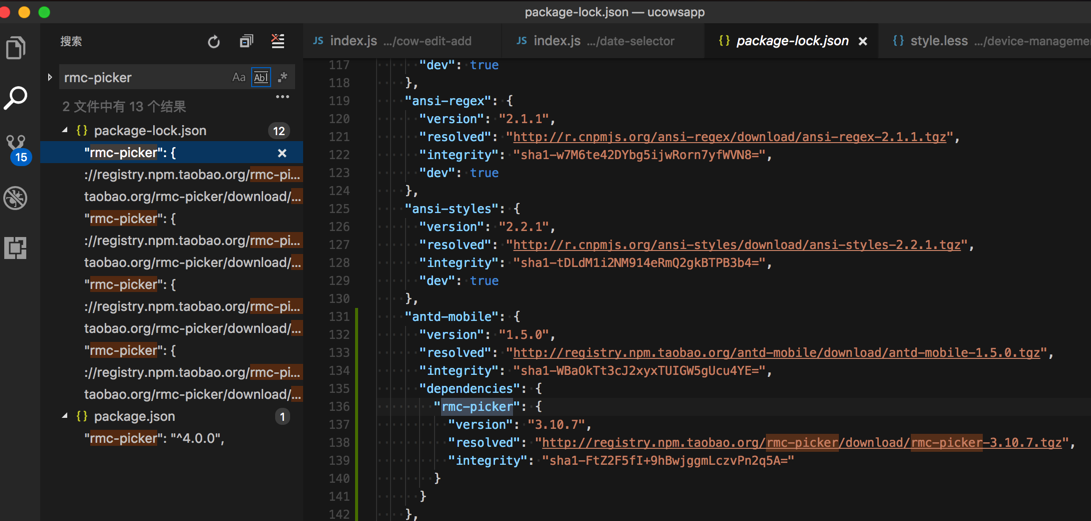1091x521 pixels.
Task: Click the highlighted "rmc-picker" key in the editor
Action: tap(477, 407)
